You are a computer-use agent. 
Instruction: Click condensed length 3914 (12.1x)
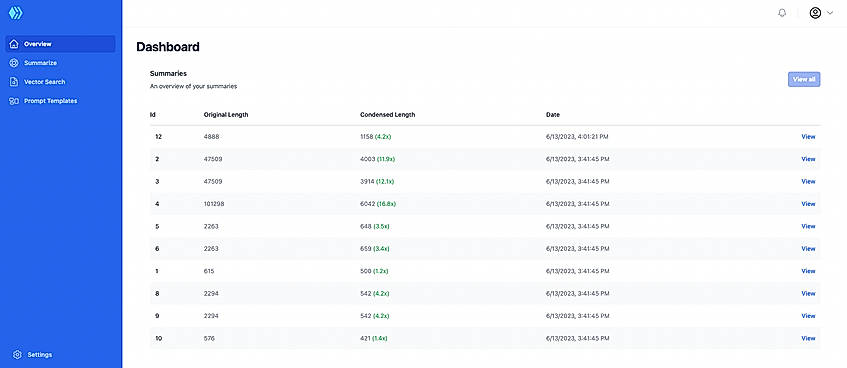(377, 182)
